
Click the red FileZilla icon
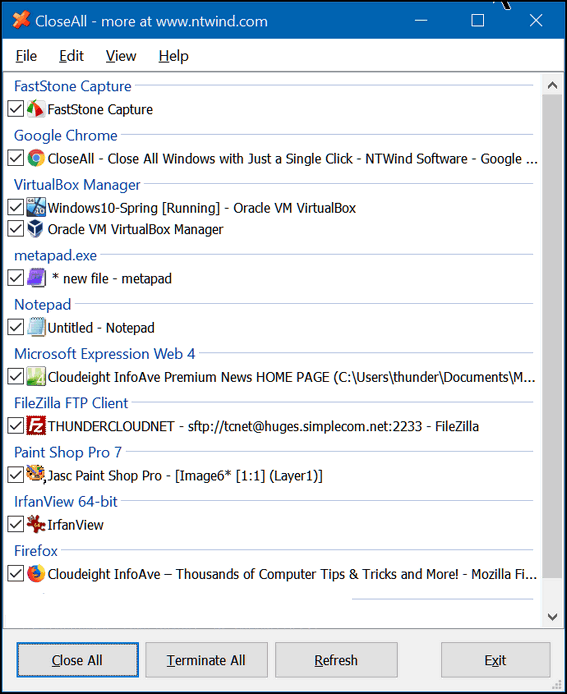click(35, 426)
